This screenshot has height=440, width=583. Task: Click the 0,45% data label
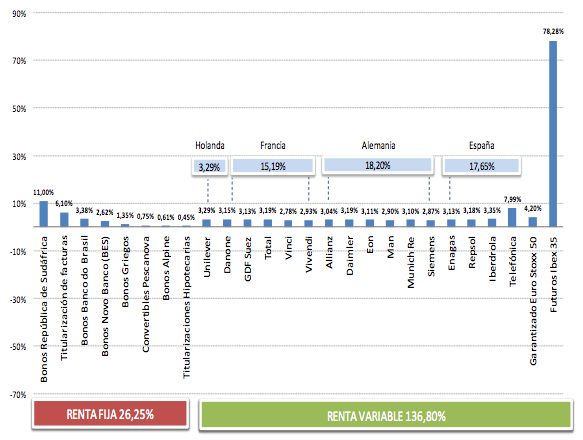186,217
